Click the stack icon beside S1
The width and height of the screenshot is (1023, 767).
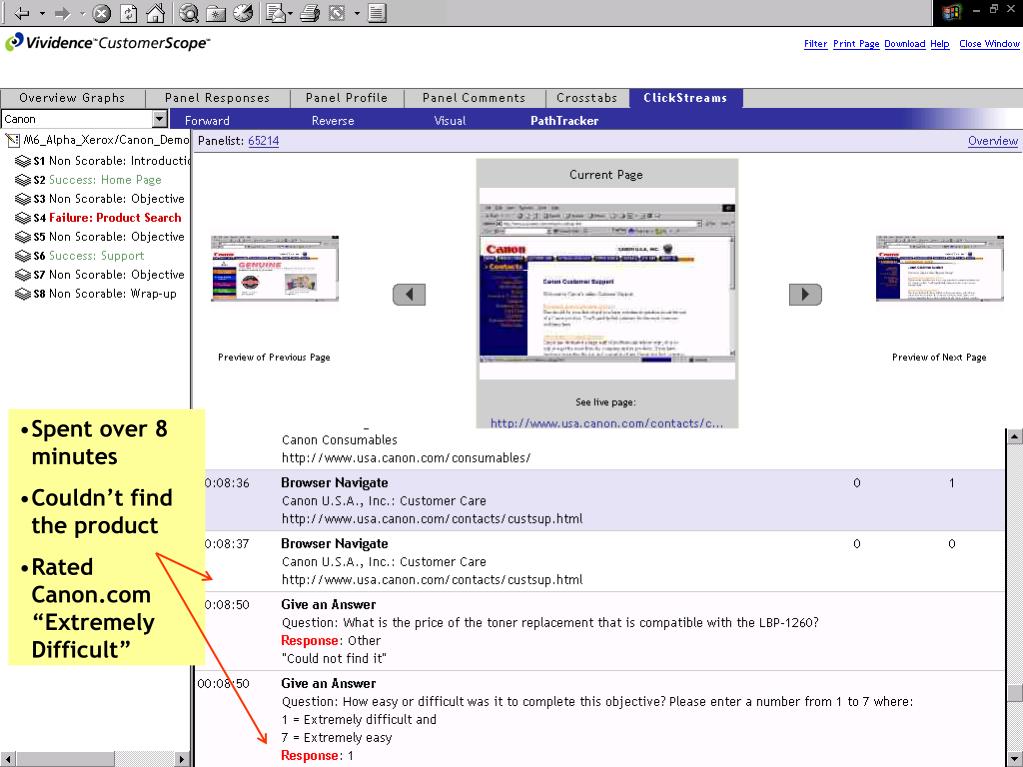[23, 161]
